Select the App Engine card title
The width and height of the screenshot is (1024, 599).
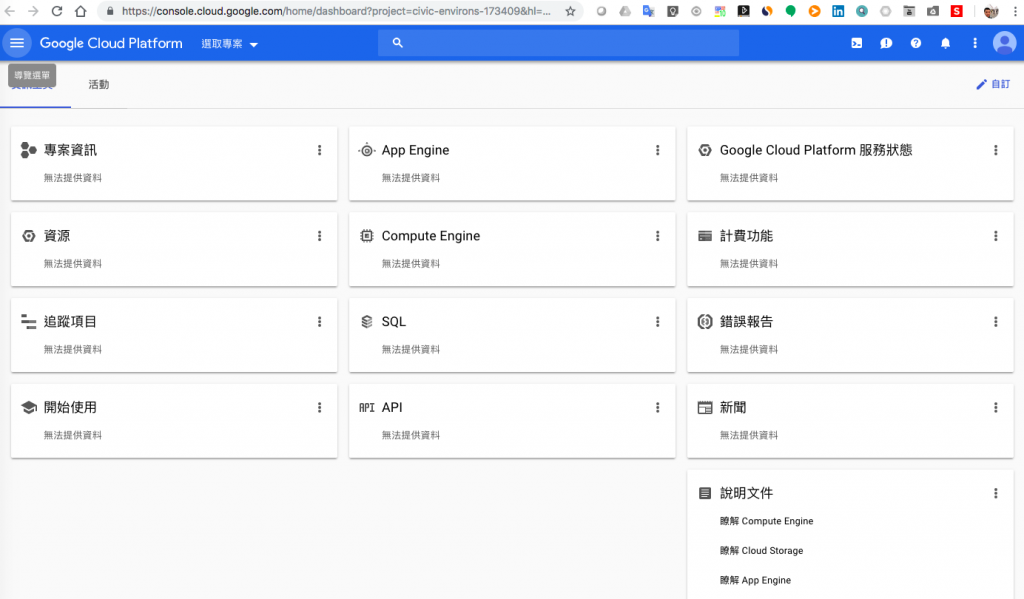coord(415,150)
